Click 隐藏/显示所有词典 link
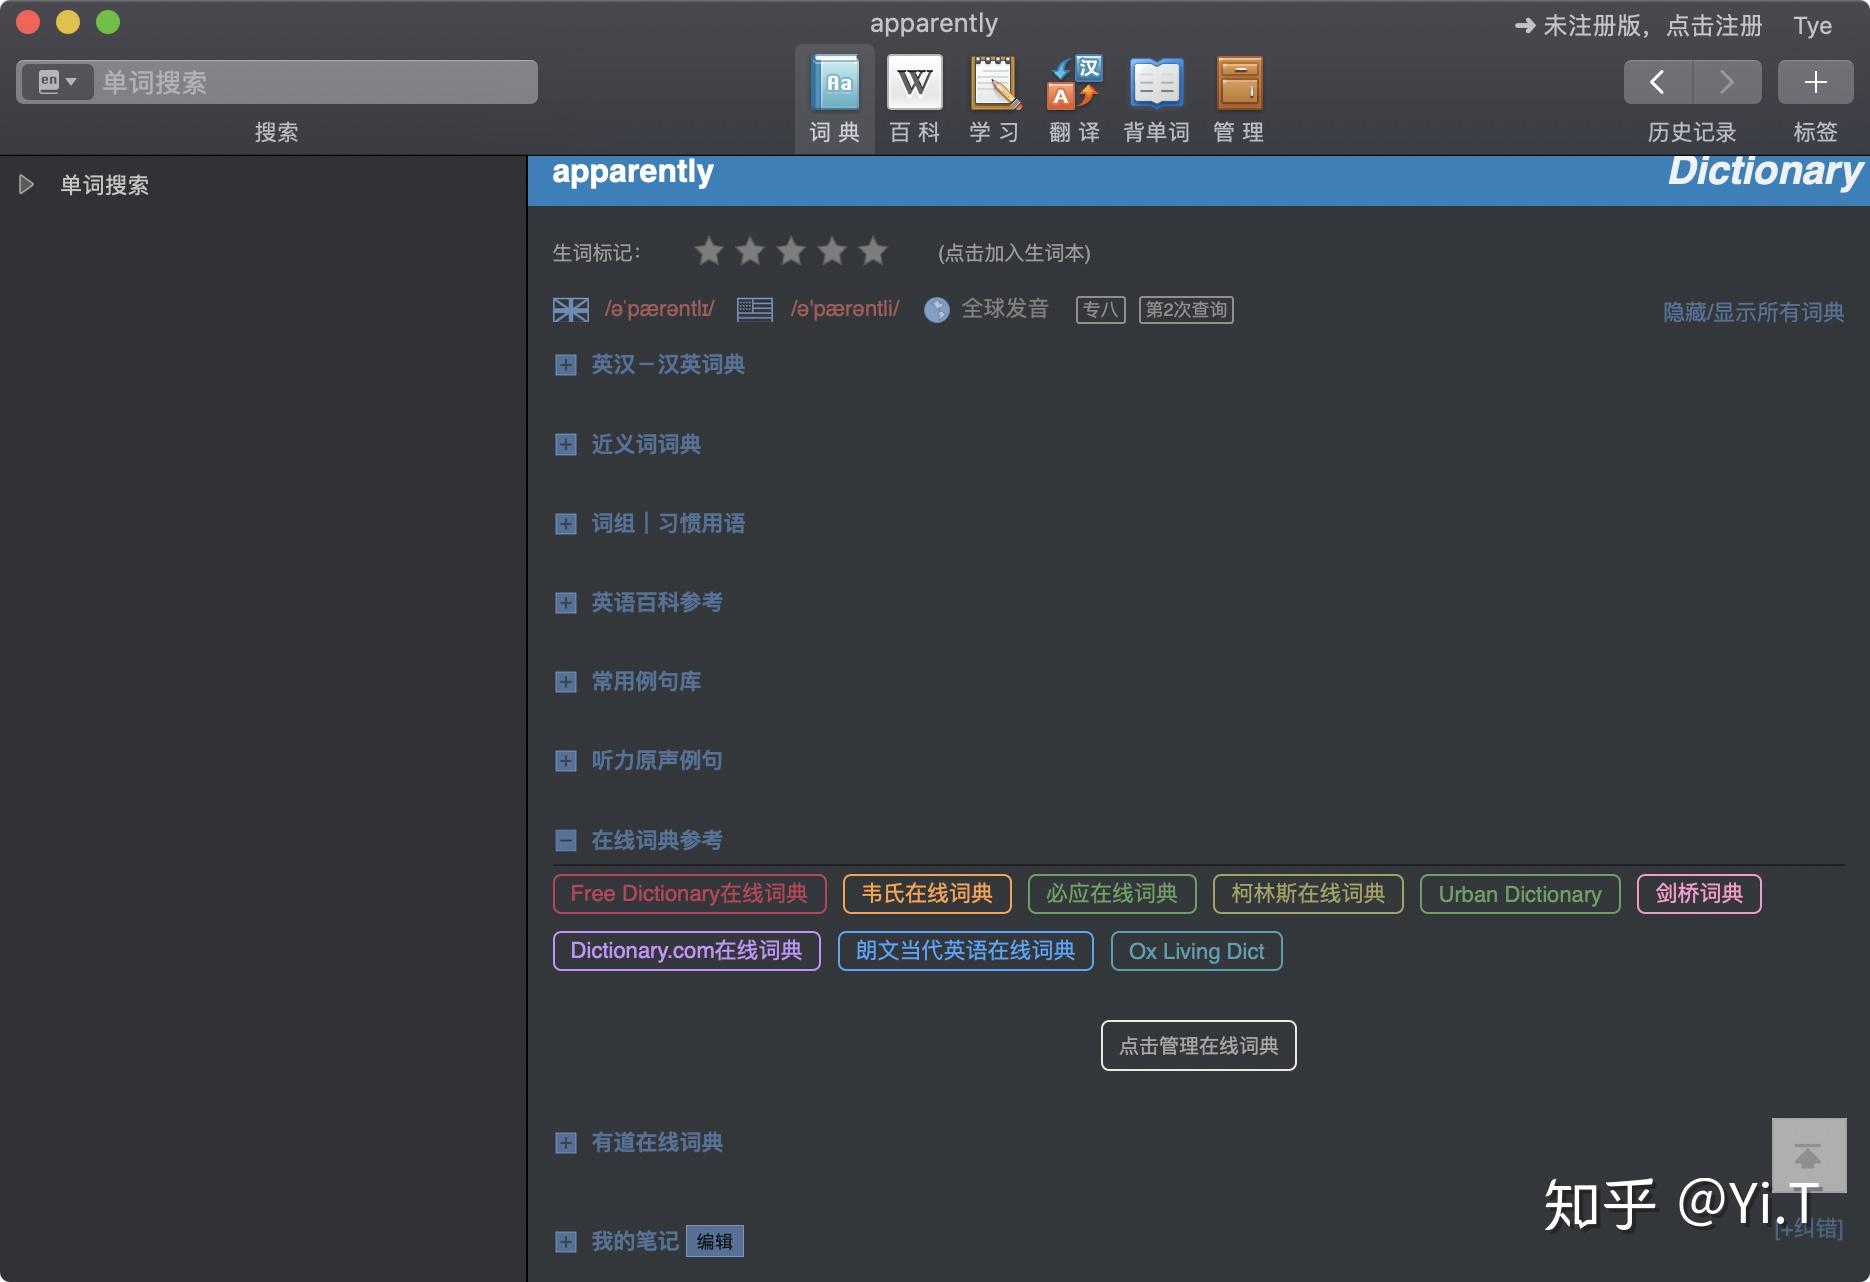Image resolution: width=1870 pixels, height=1282 pixels. [x=1753, y=312]
